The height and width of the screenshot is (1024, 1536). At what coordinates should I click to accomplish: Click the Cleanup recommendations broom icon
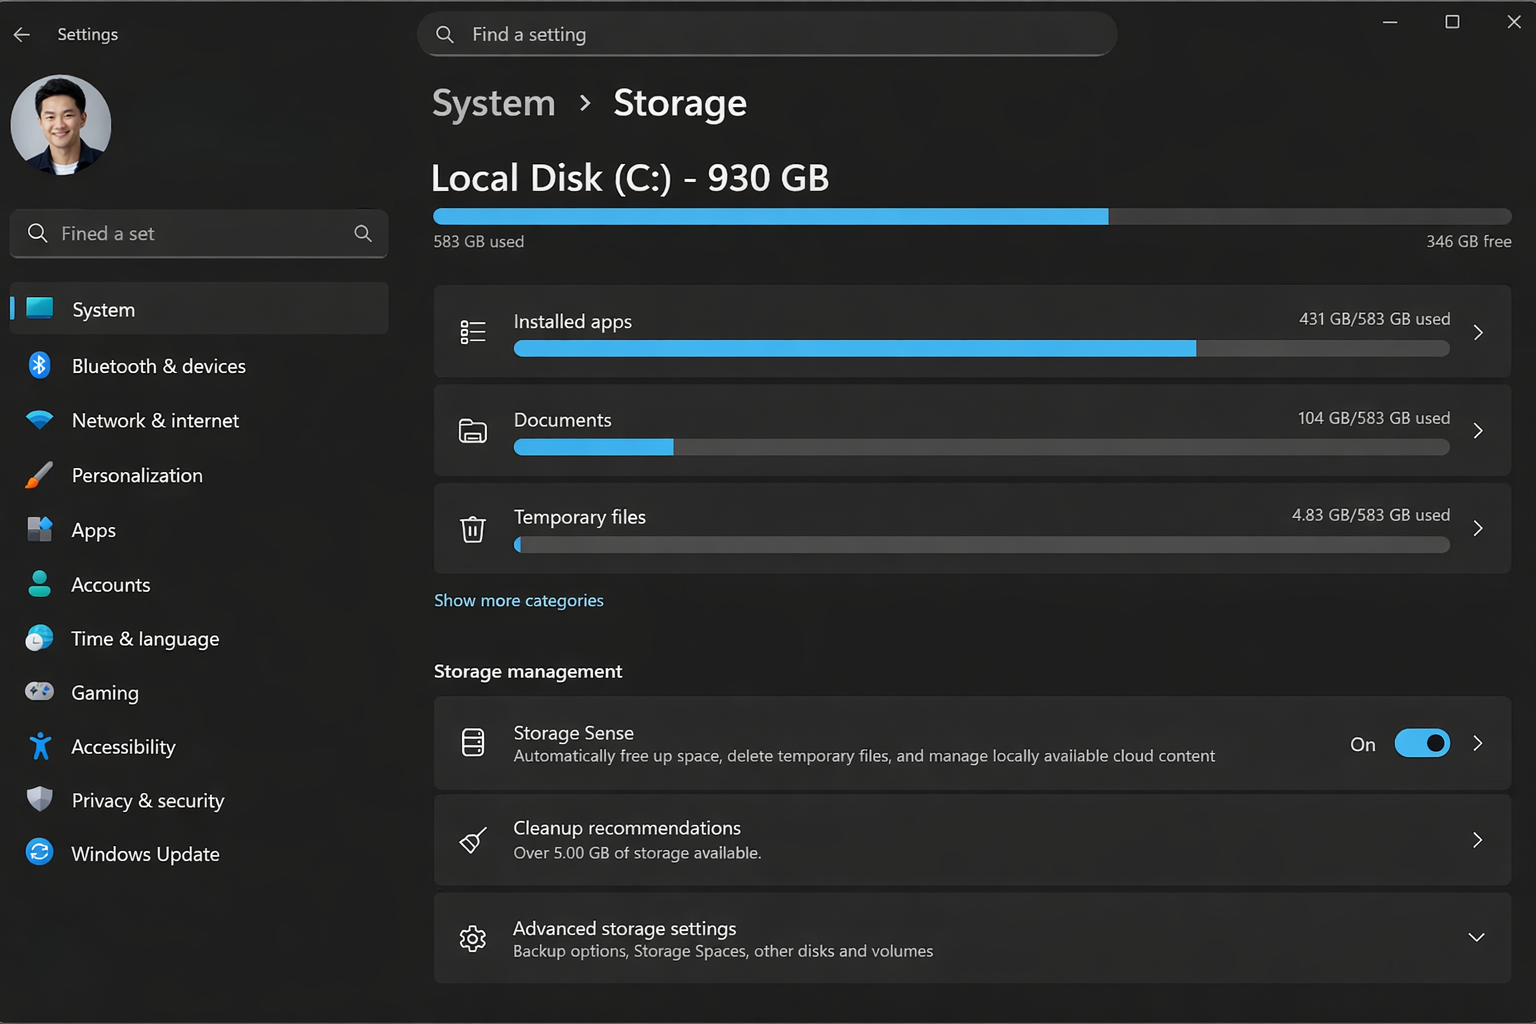[472, 840]
